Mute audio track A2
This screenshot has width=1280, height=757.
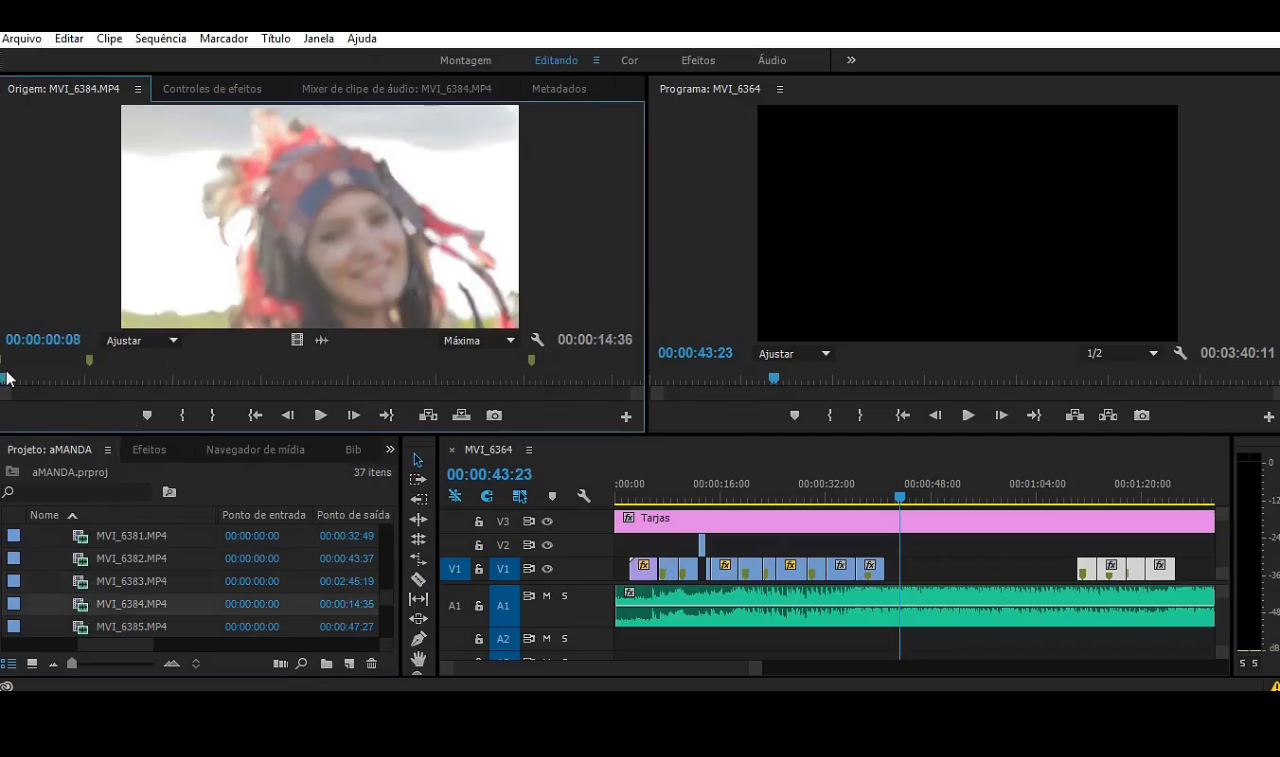click(546, 638)
